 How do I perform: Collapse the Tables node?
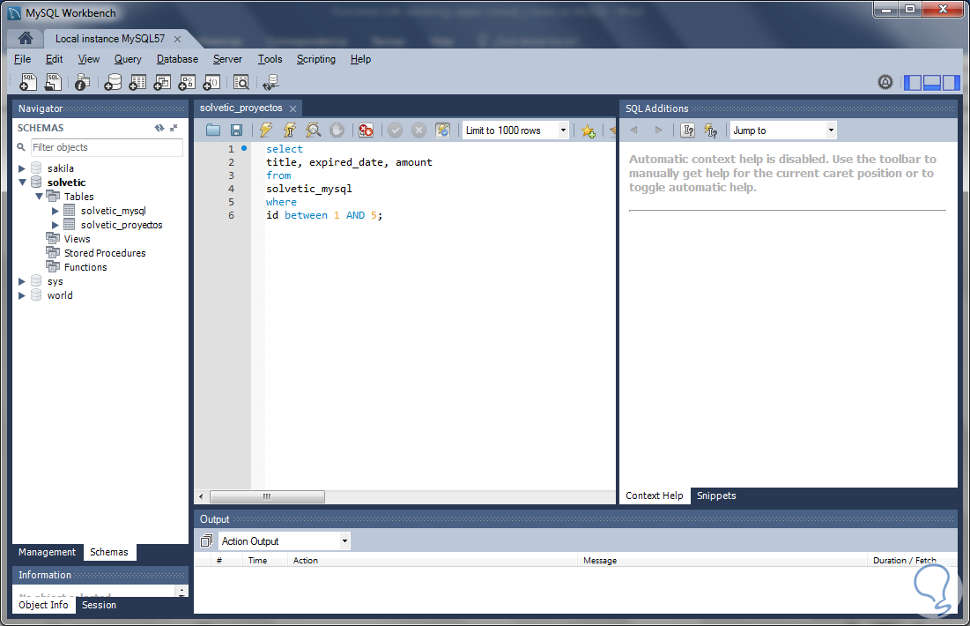click(38, 197)
